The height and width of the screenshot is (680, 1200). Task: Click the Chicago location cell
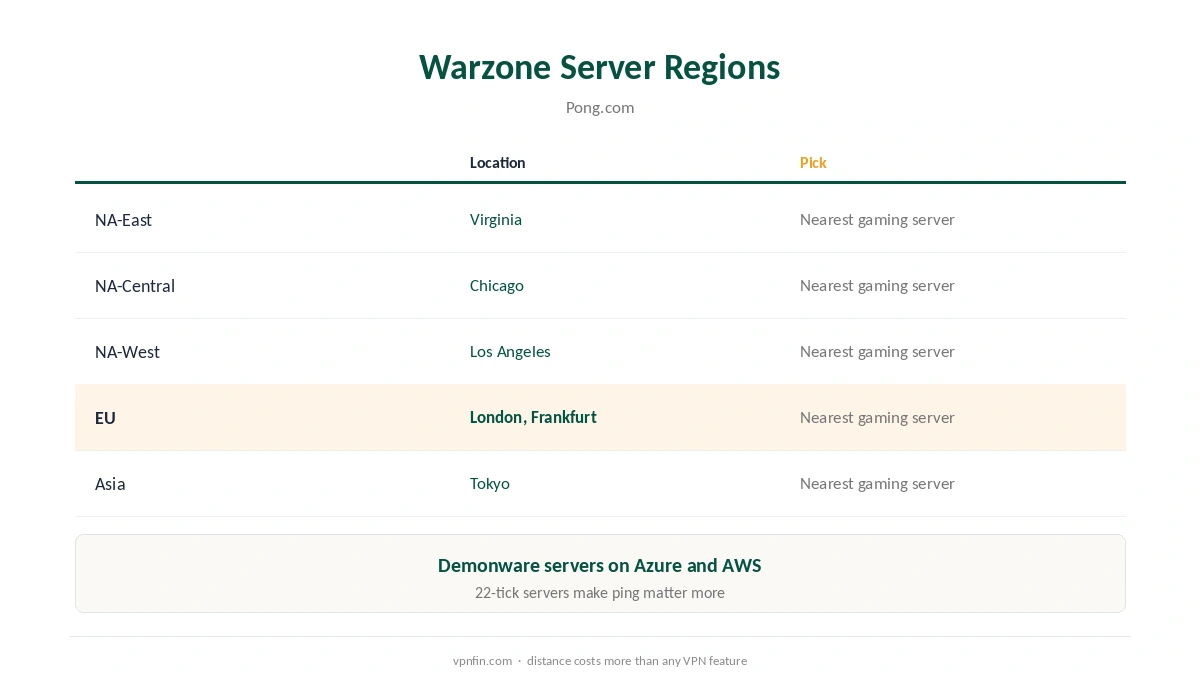497,285
